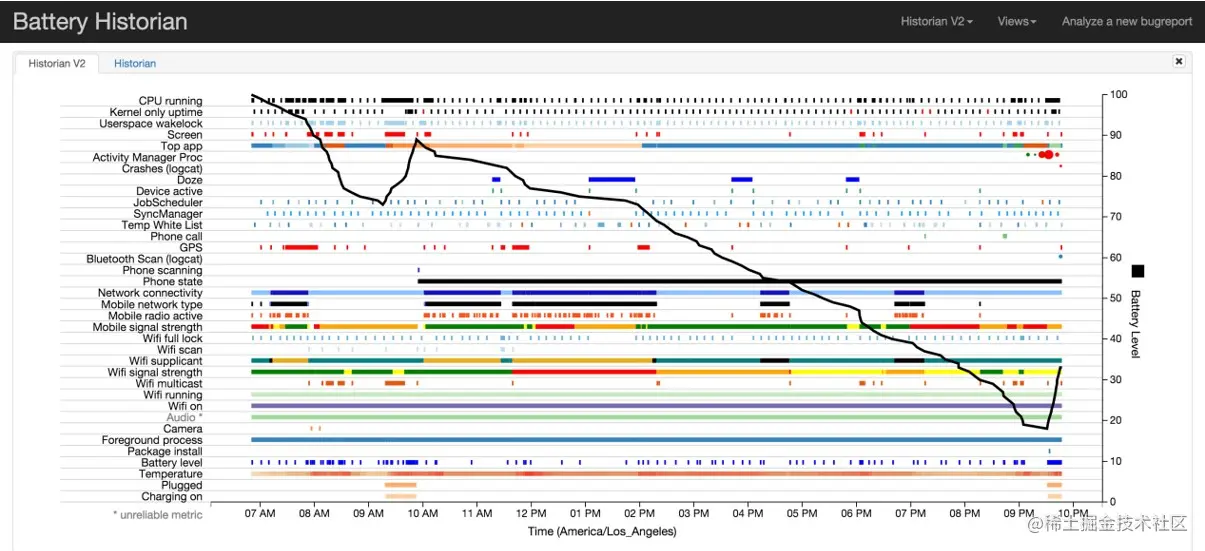Open the Views dropdown menu

[1017, 21]
